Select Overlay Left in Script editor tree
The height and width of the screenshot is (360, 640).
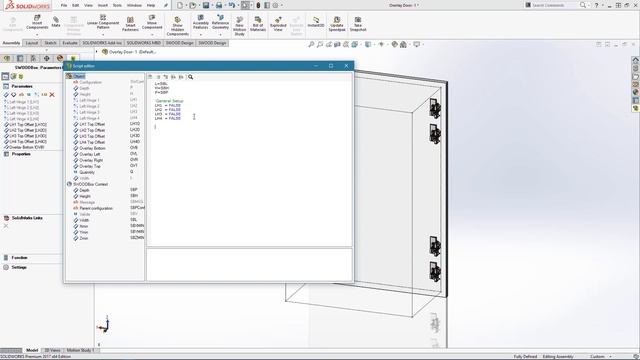tap(90, 154)
